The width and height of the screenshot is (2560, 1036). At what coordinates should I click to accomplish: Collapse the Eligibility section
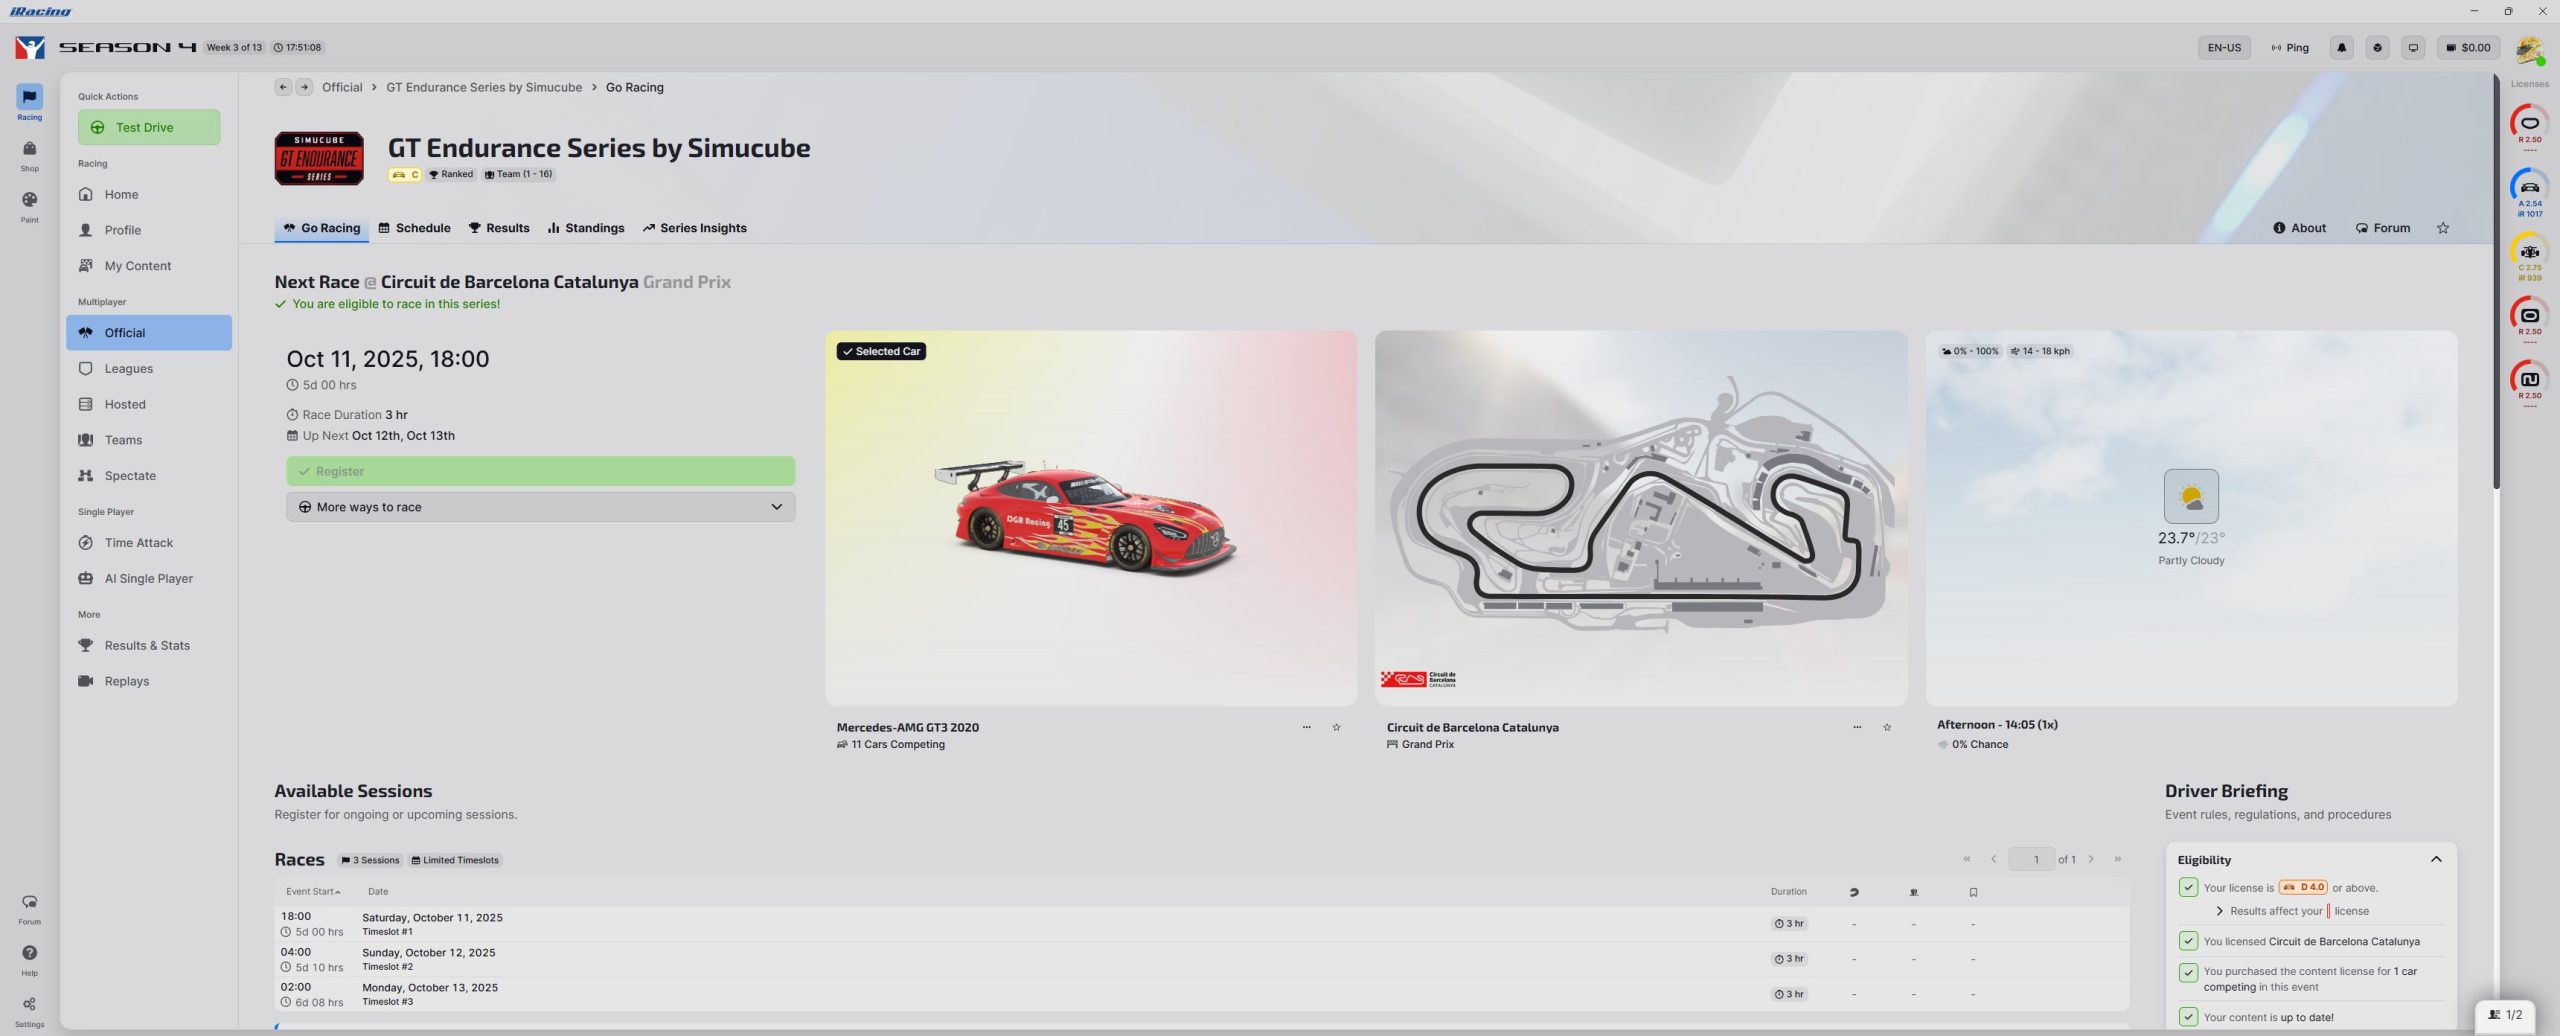[2436, 859]
